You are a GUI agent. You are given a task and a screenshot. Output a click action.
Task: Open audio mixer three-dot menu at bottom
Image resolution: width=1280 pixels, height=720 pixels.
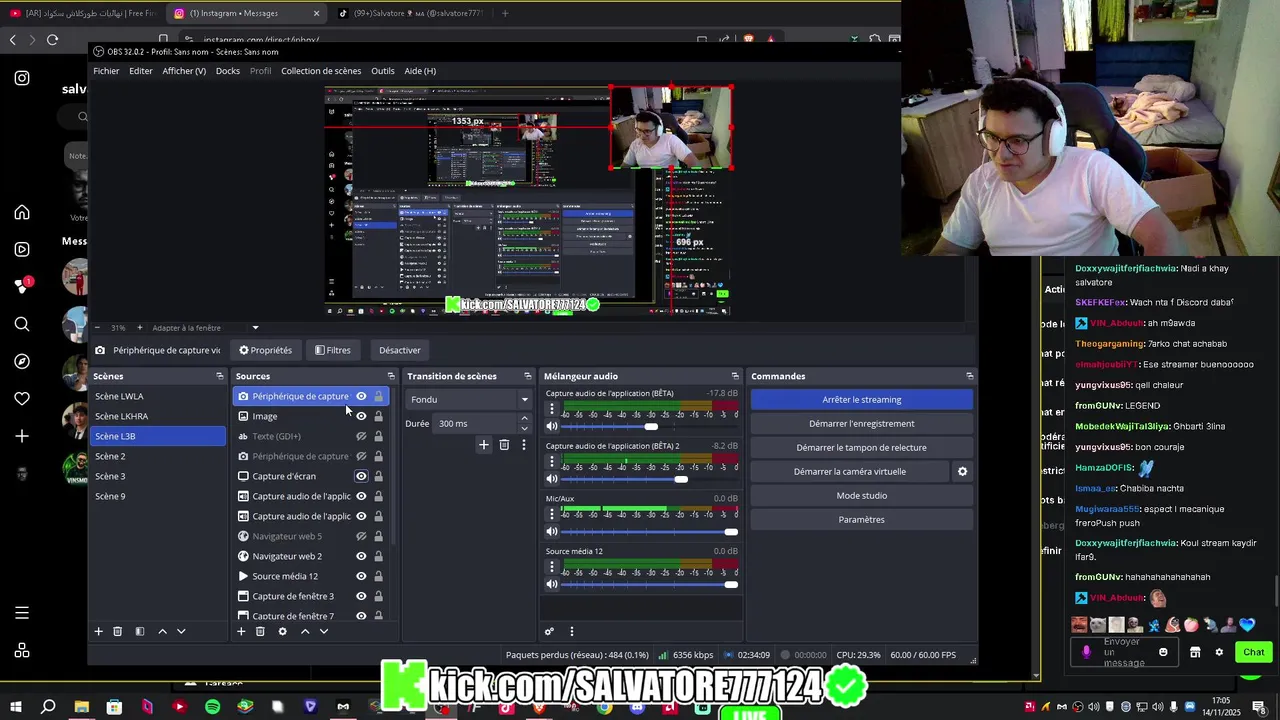[572, 631]
